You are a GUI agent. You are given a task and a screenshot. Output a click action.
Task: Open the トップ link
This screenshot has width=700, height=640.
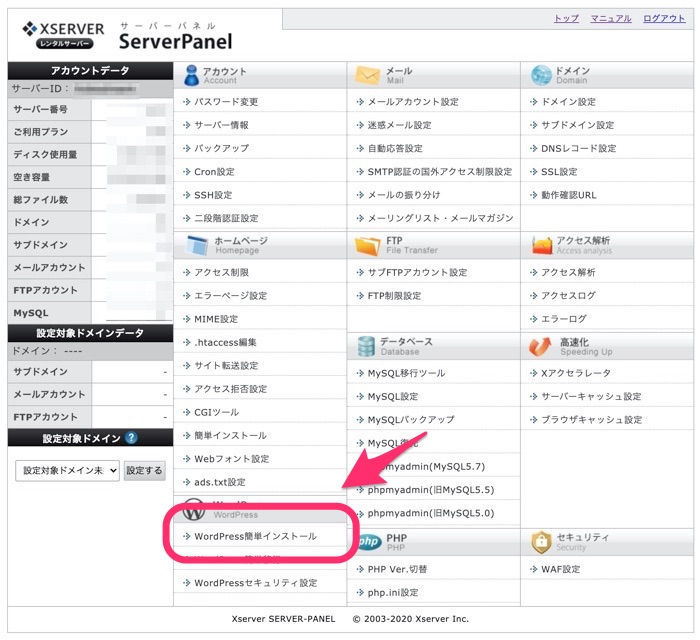click(x=566, y=18)
